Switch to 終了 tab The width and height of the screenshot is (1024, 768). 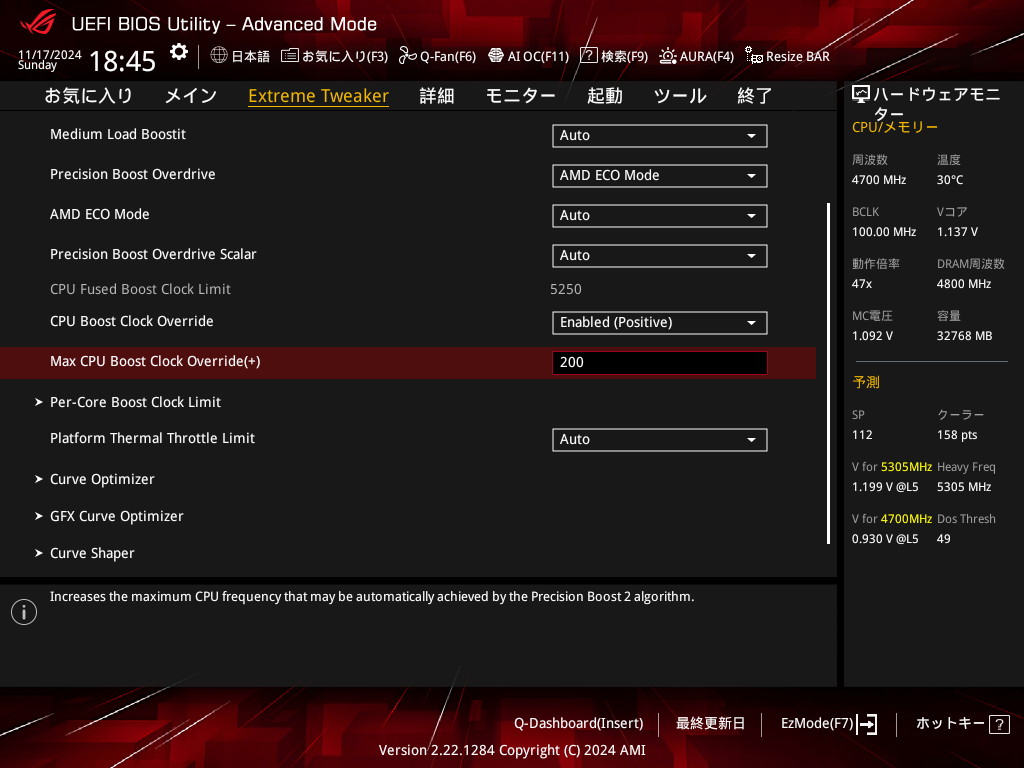[755, 96]
